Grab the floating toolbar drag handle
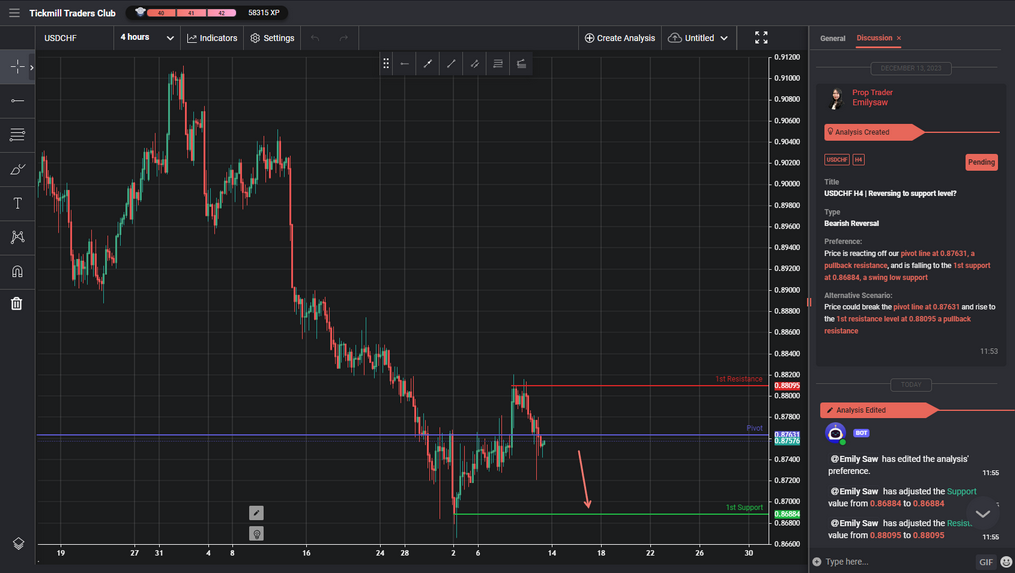1015x573 pixels. (x=386, y=63)
